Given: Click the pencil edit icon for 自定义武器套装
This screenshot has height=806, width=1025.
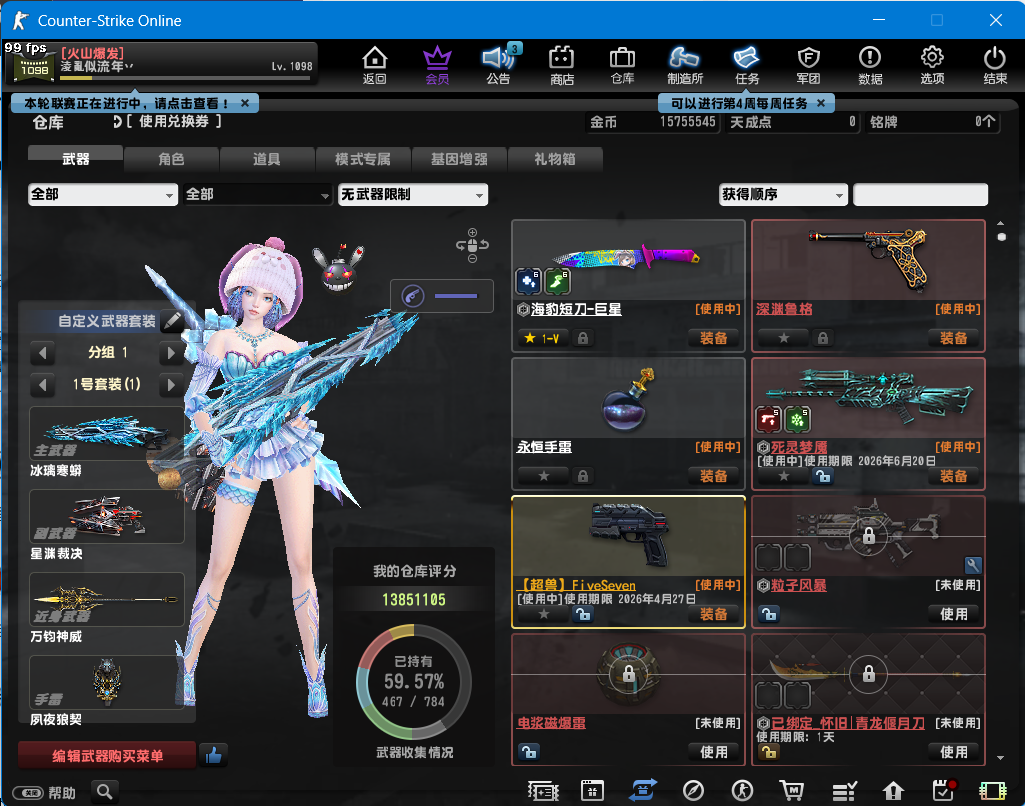Looking at the screenshot, I should [173, 320].
